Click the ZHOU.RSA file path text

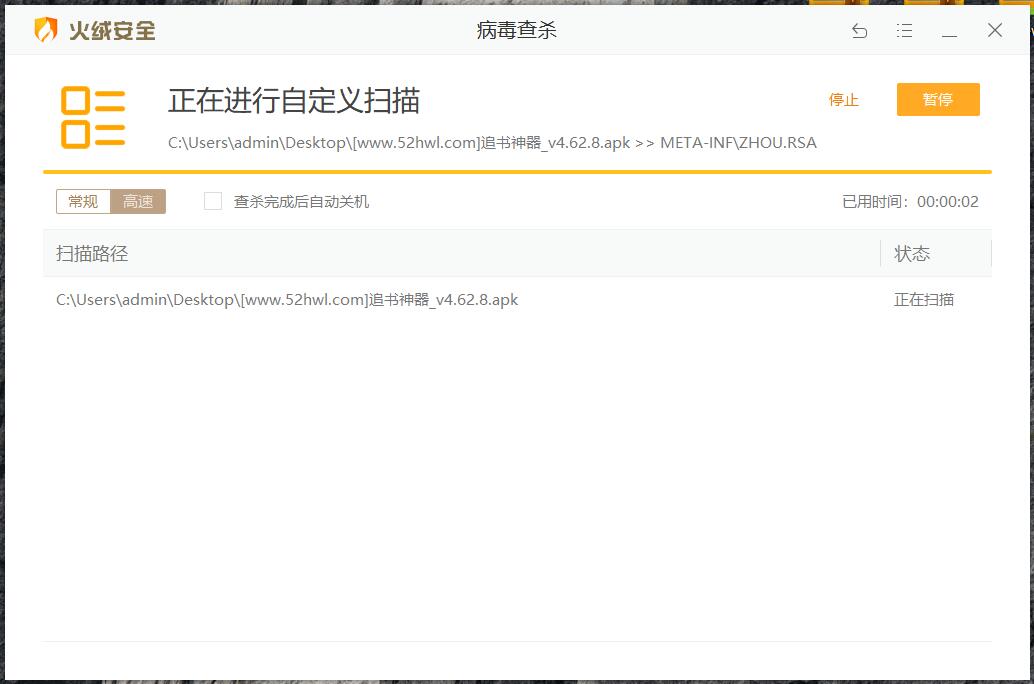pos(491,142)
